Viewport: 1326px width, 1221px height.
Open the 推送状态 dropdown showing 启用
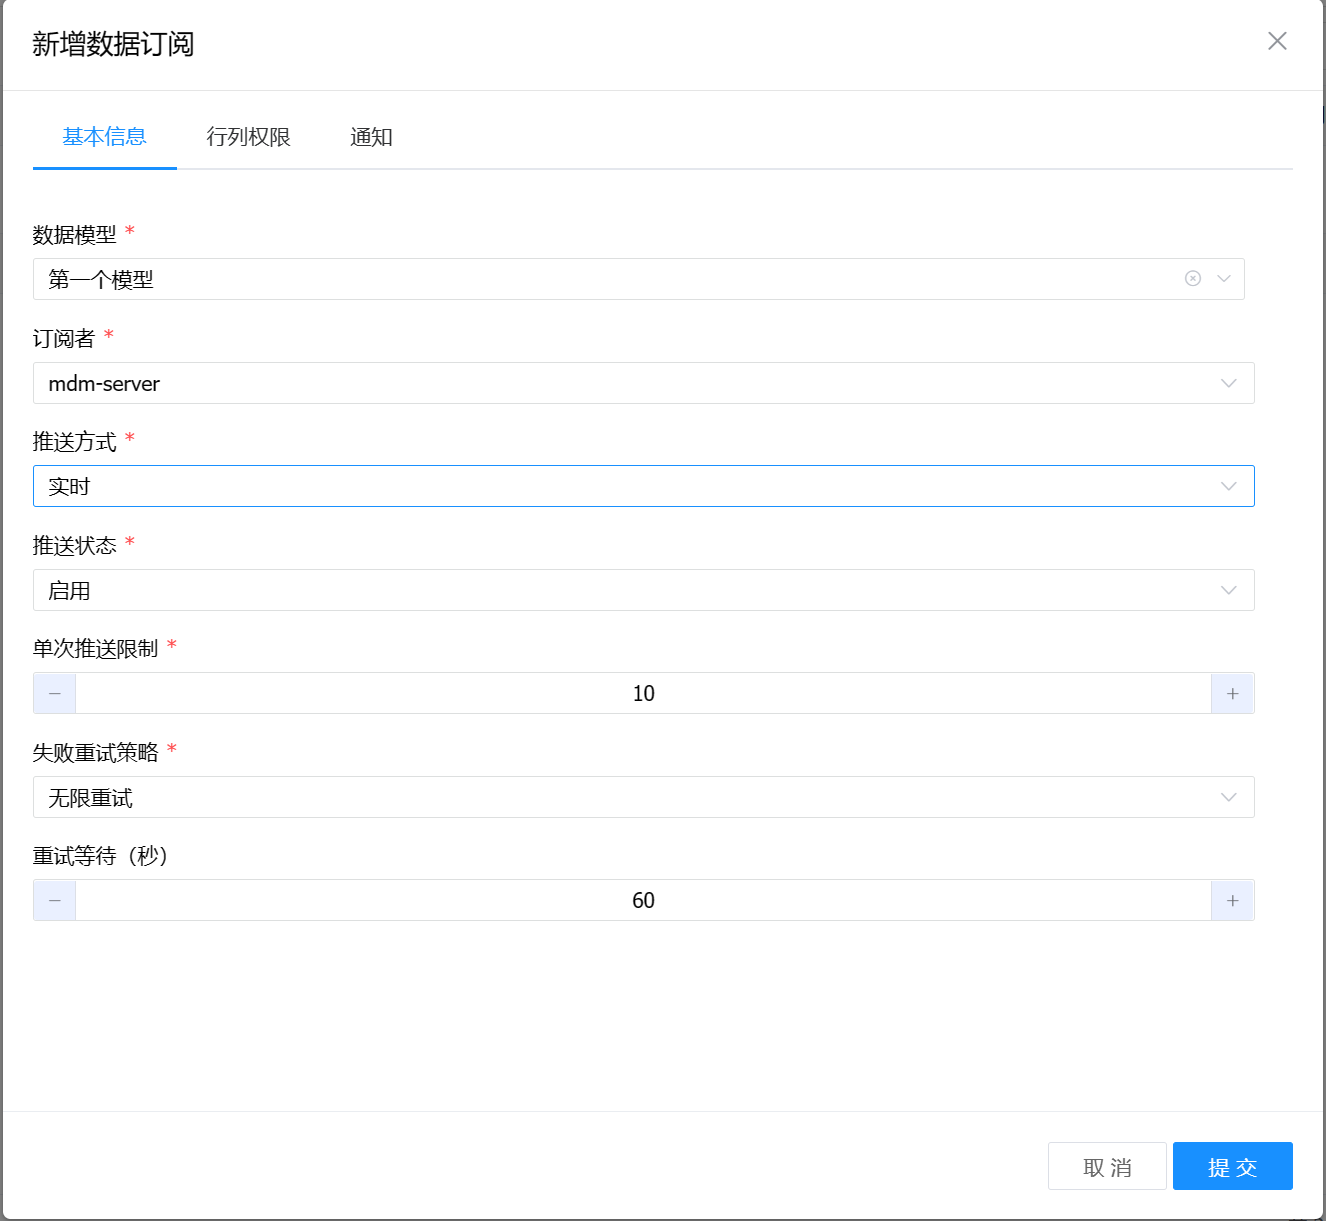644,590
